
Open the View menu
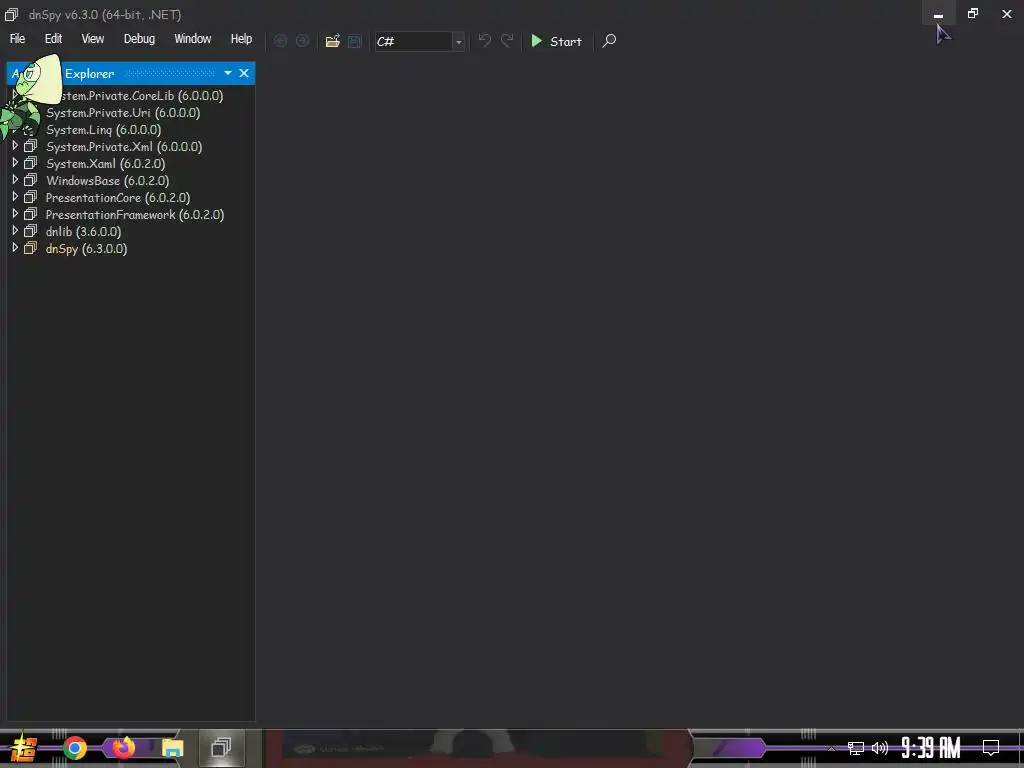click(x=93, y=39)
